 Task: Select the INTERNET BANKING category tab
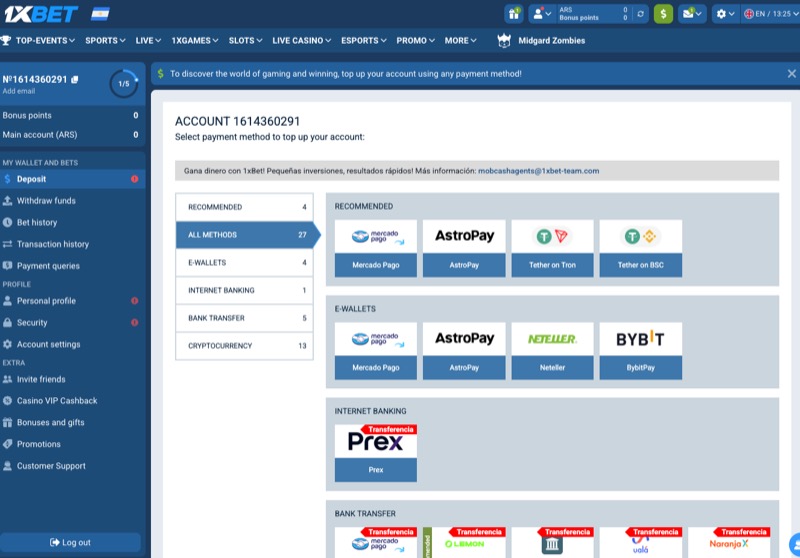244,290
